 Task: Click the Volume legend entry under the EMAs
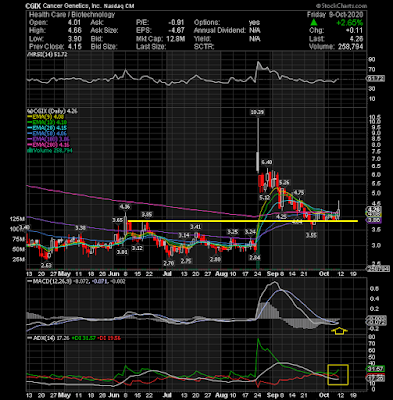pyautogui.click(x=49, y=150)
